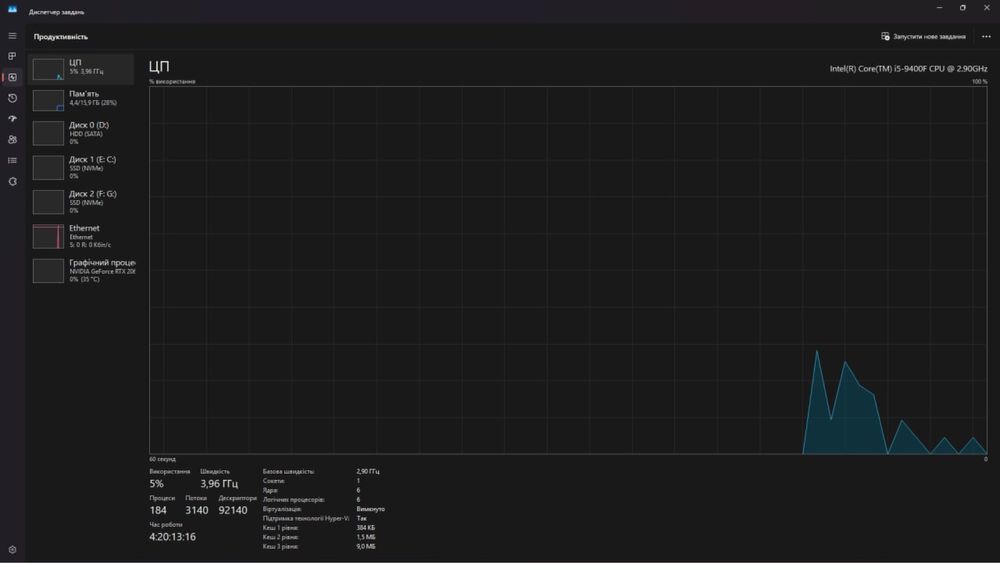This screenshot has height=563, width=1000.
Task: Click the Пам'ять mini graph thumbnail
Action: tap(48, 101)
